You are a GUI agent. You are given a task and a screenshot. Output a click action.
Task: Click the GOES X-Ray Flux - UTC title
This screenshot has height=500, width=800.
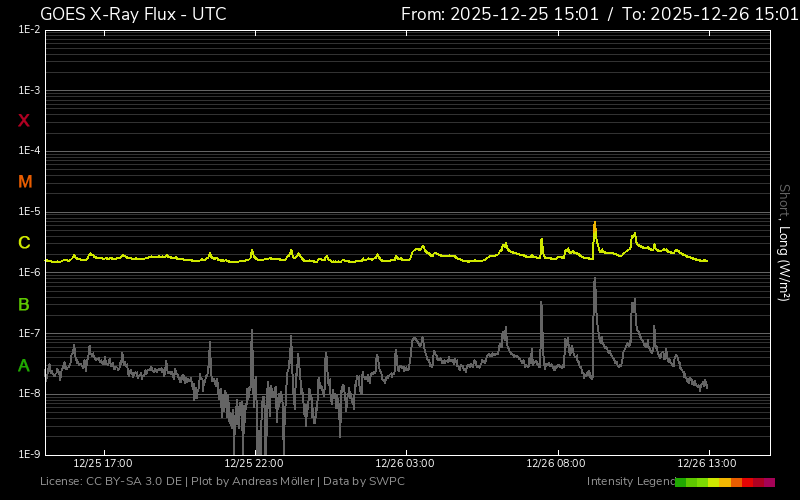coord(133,14)
